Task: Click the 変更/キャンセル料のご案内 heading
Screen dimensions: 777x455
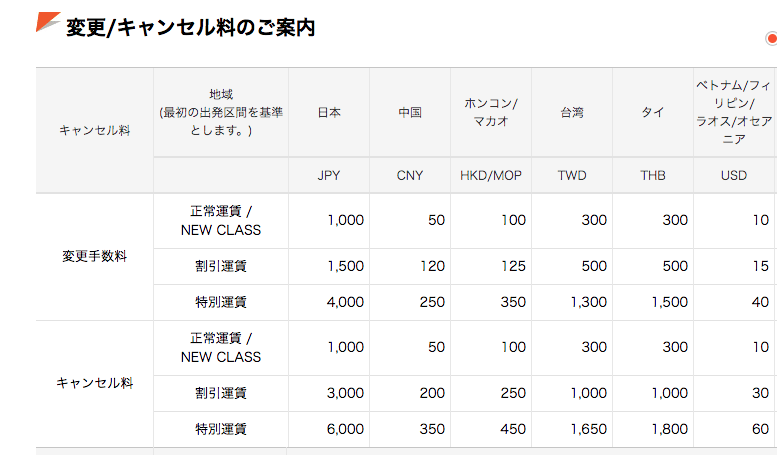Action: pyautogui.click(x=191, y=27)
